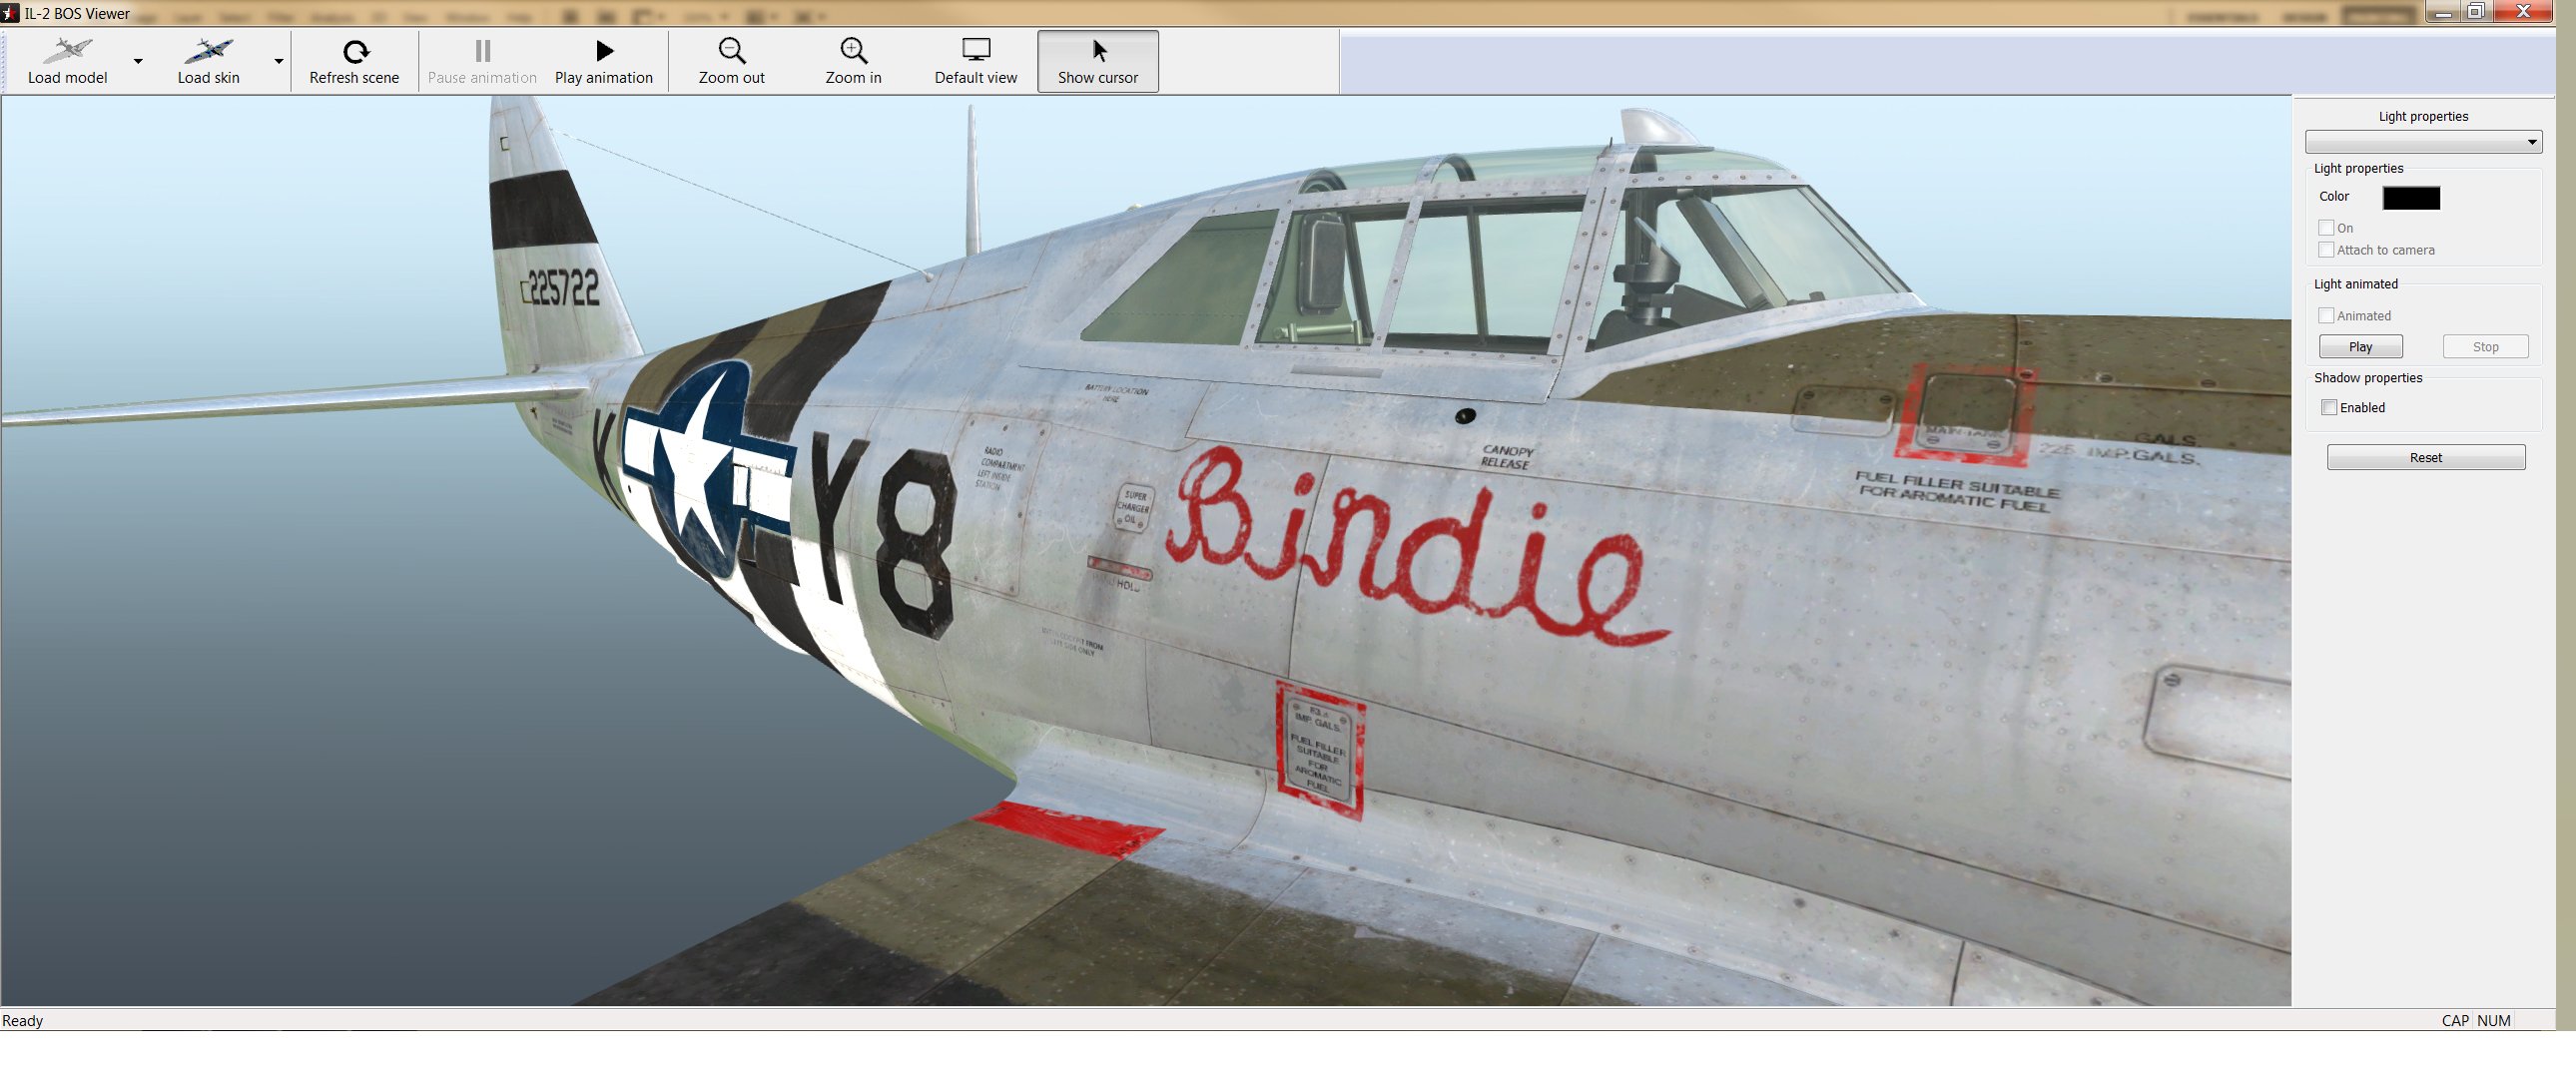Click the CAP status bar indicator
Viewport: 2576px width, 1078px height.
point(2454,1021)
